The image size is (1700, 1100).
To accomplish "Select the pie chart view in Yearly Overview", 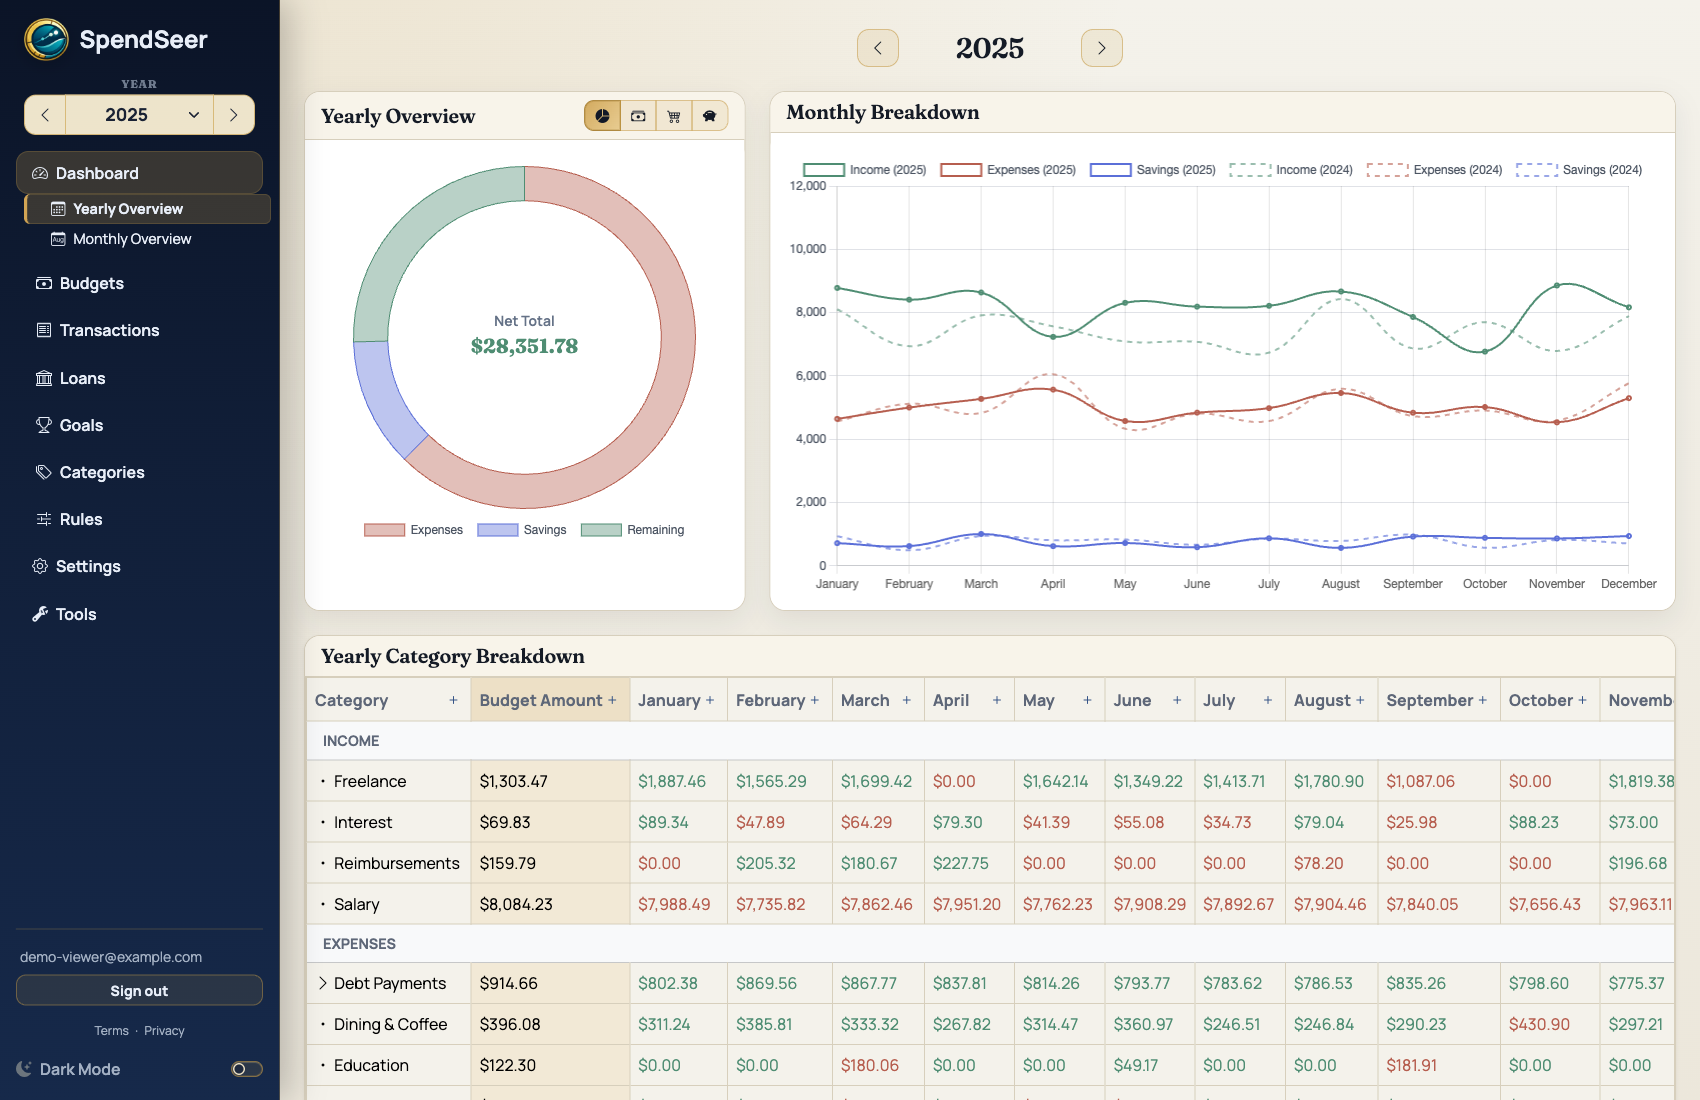I will click(x=602, y=115).
